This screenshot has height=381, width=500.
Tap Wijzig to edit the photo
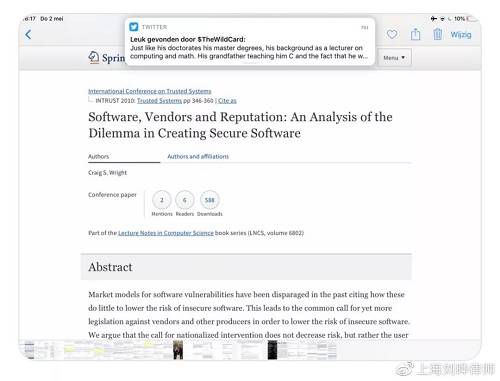coord(461,35)
